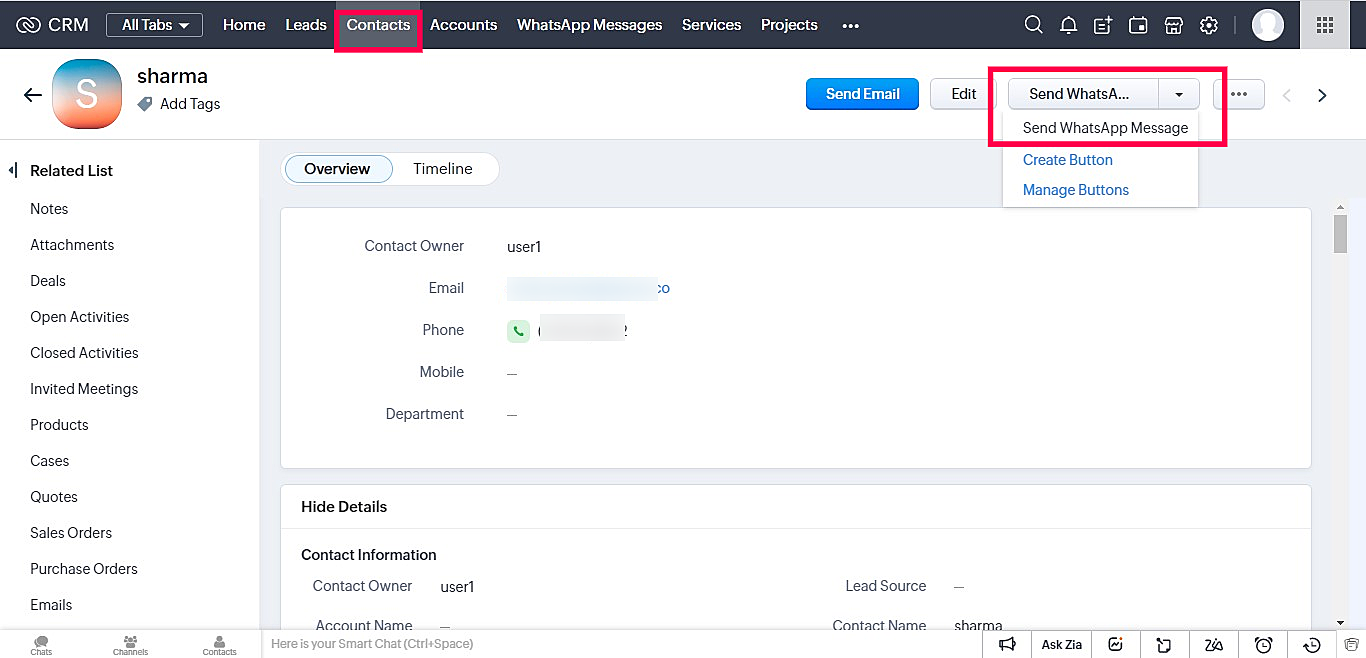Toggle the Send WhatsApp dropdown arrow

[x=1179, y=94]
